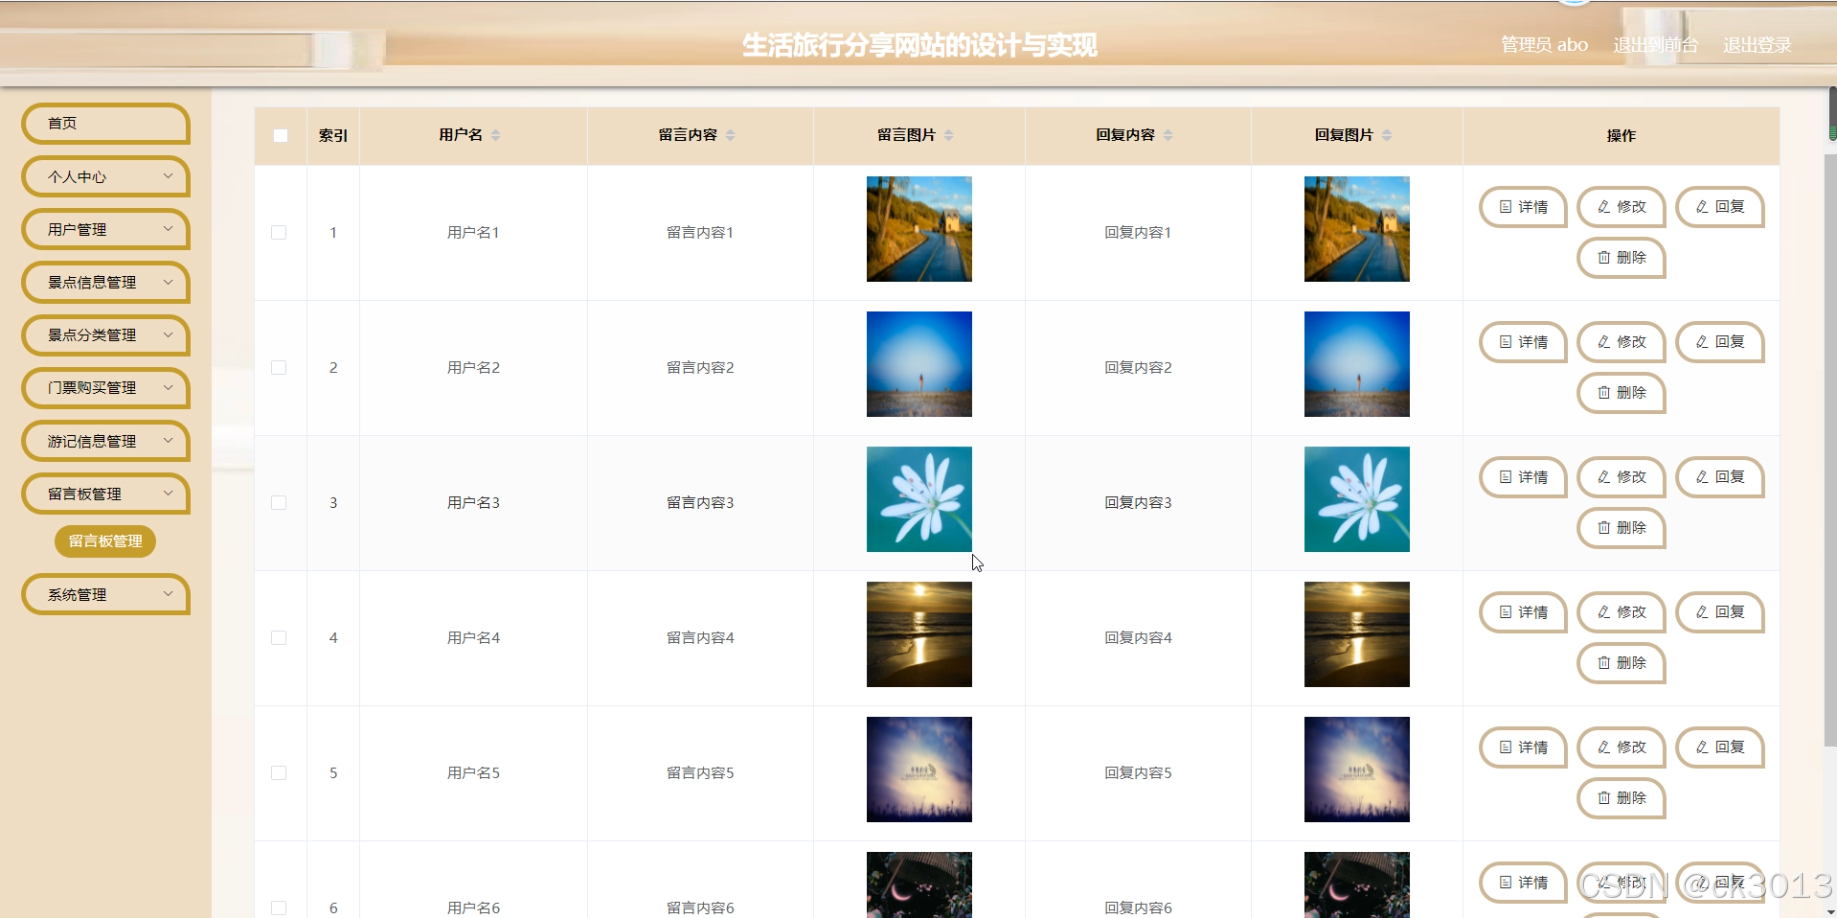1837x918 pixels.
Task: Click the 操作 column header
Action: click(1621, 135)
